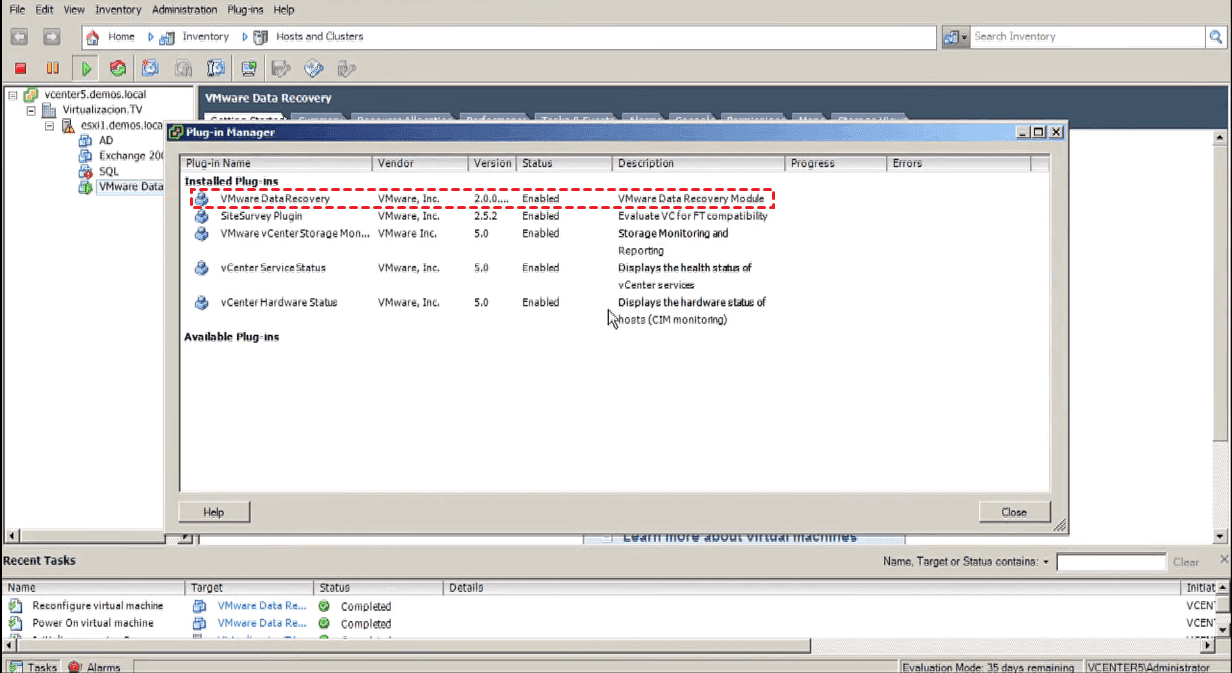Click the Plug-in Name column header
The height and width of the screenshot is (673, 1232).
(x=277, y=163)
